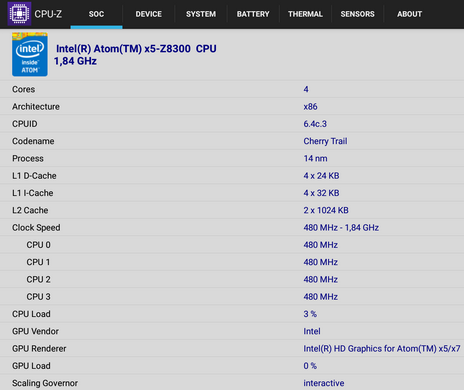Screen dimensions: 464x390
Task: Click the GPU Vendor label
Action: coord(35,331)
